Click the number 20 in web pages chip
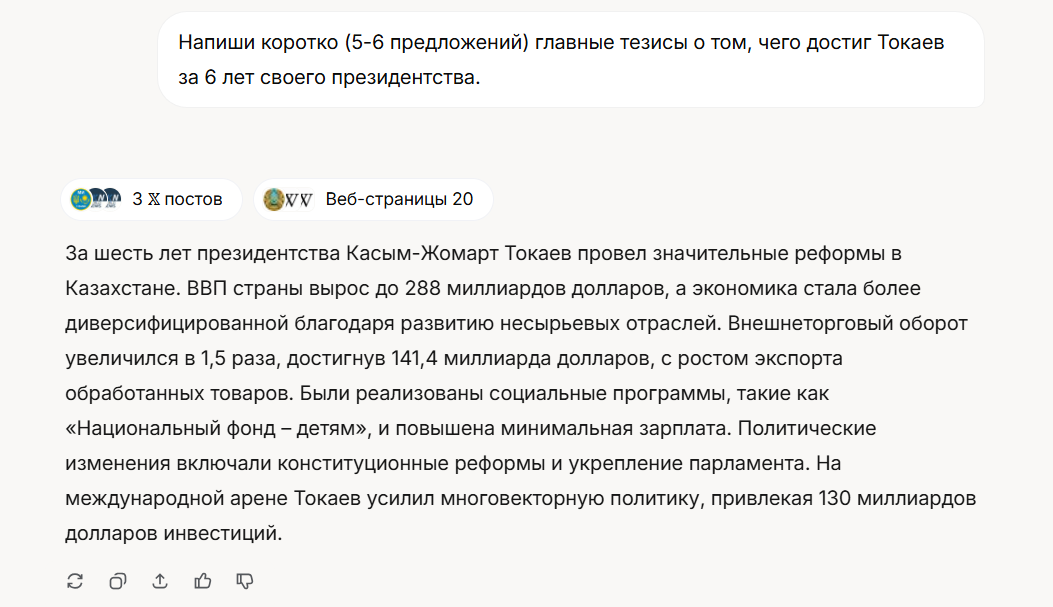Image resolution: width=1053 pixels, height=607 pixels. click(463, 199)
